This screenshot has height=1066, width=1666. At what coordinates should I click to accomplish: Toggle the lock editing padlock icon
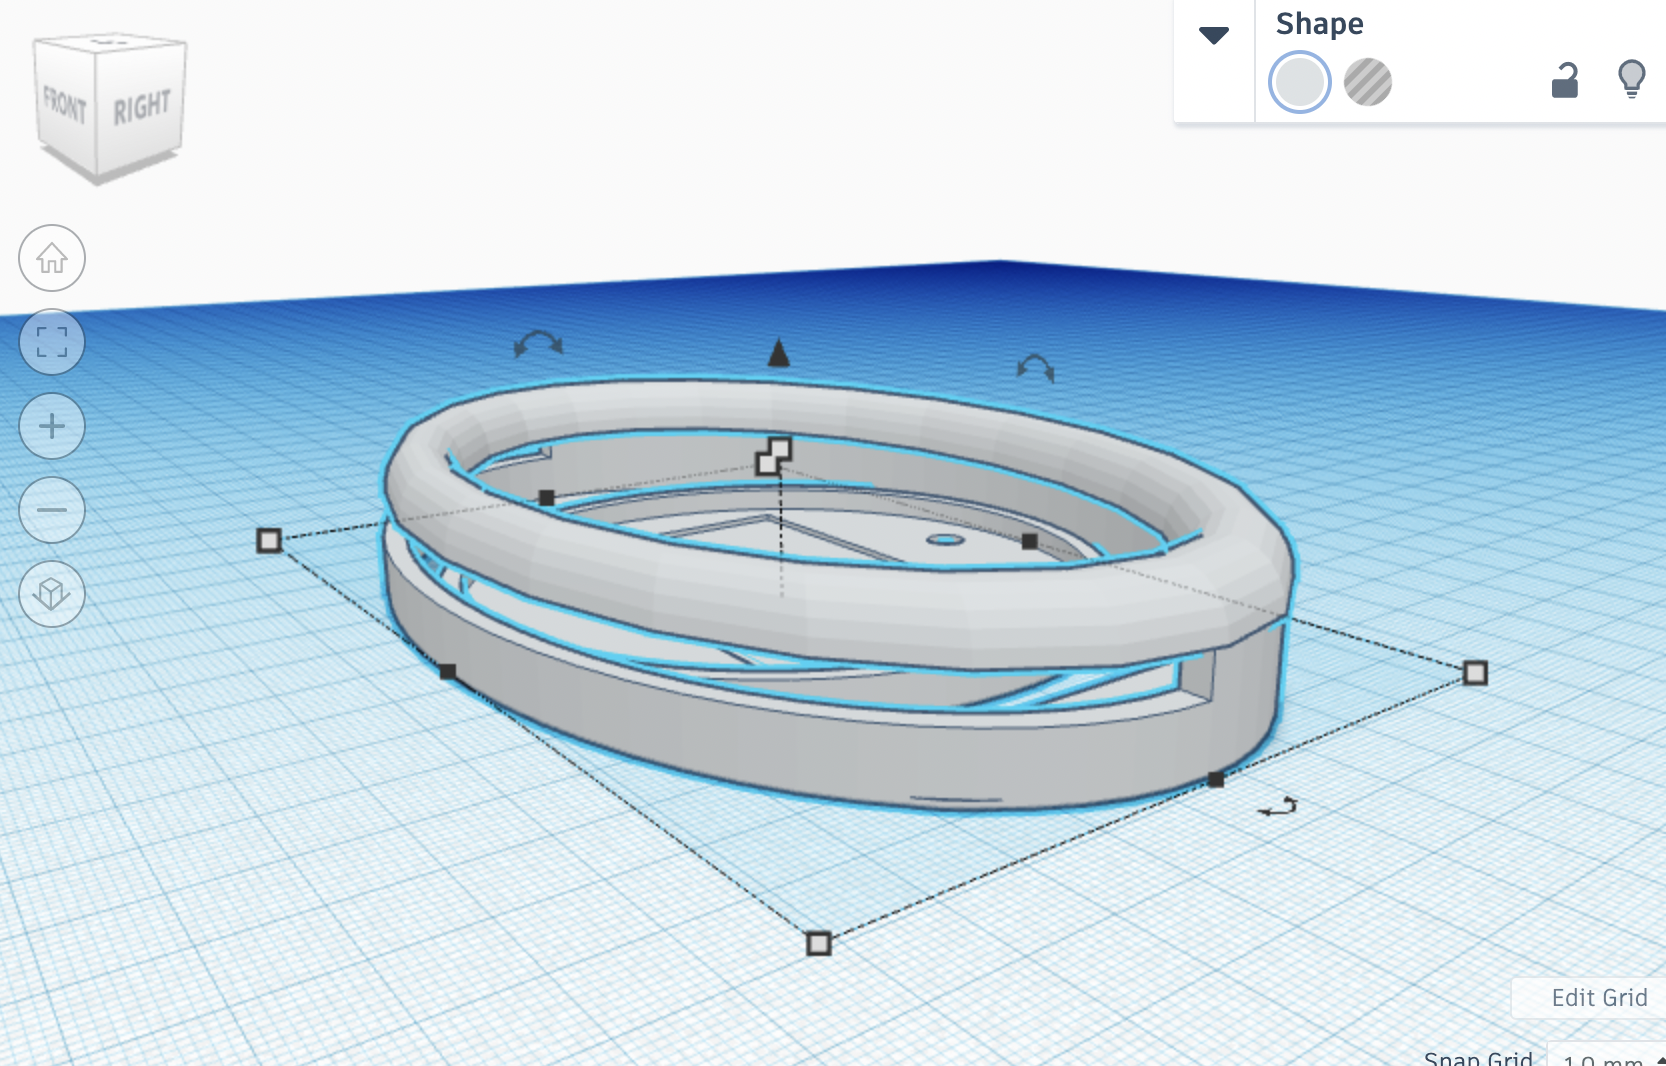point(1565,80)
